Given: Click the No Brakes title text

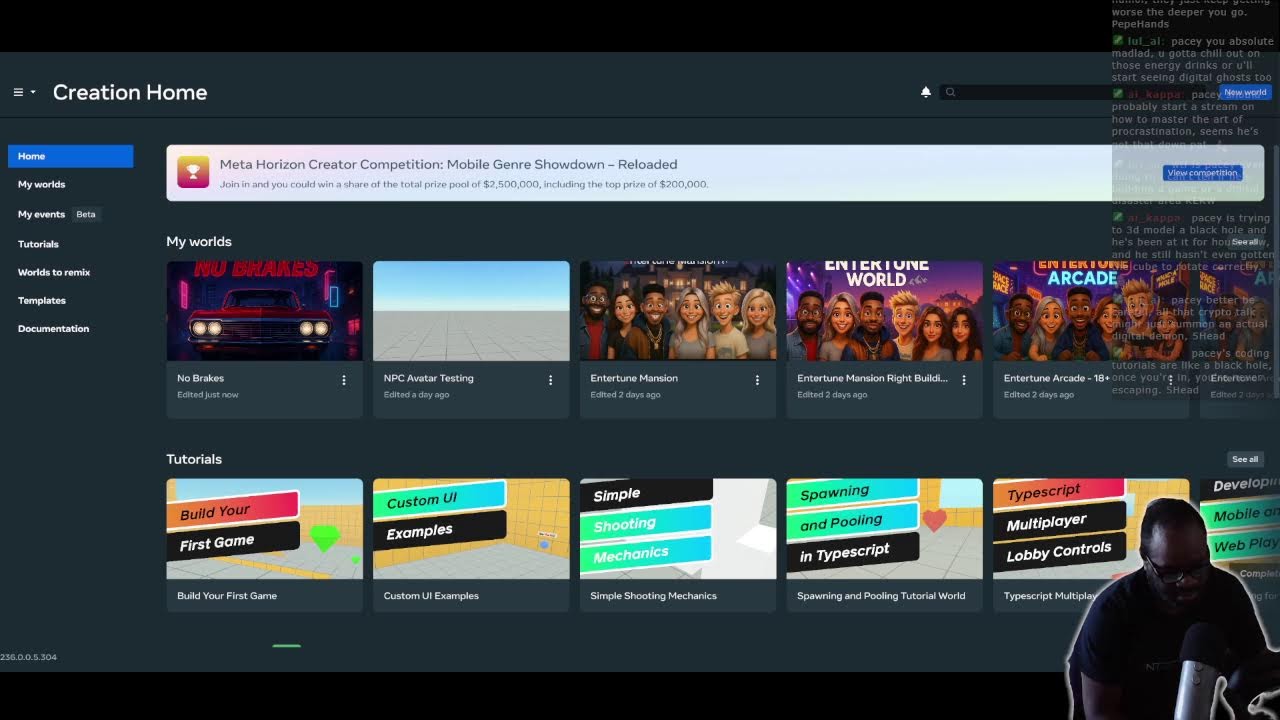Looking at the screenshot, I should point(200,378).
